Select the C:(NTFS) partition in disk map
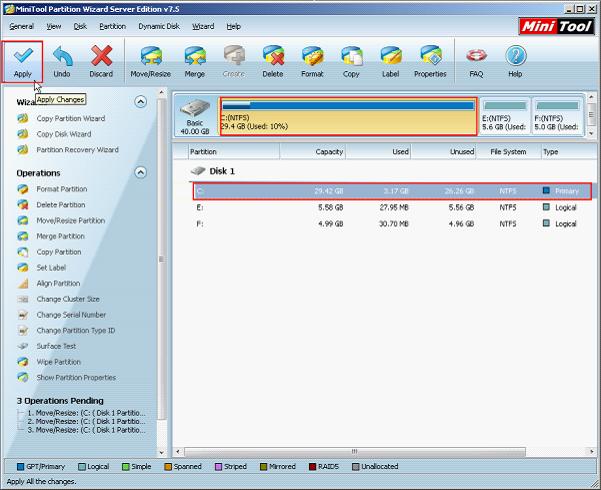Screen dimensions: 601x490 [x=348, y=117]
